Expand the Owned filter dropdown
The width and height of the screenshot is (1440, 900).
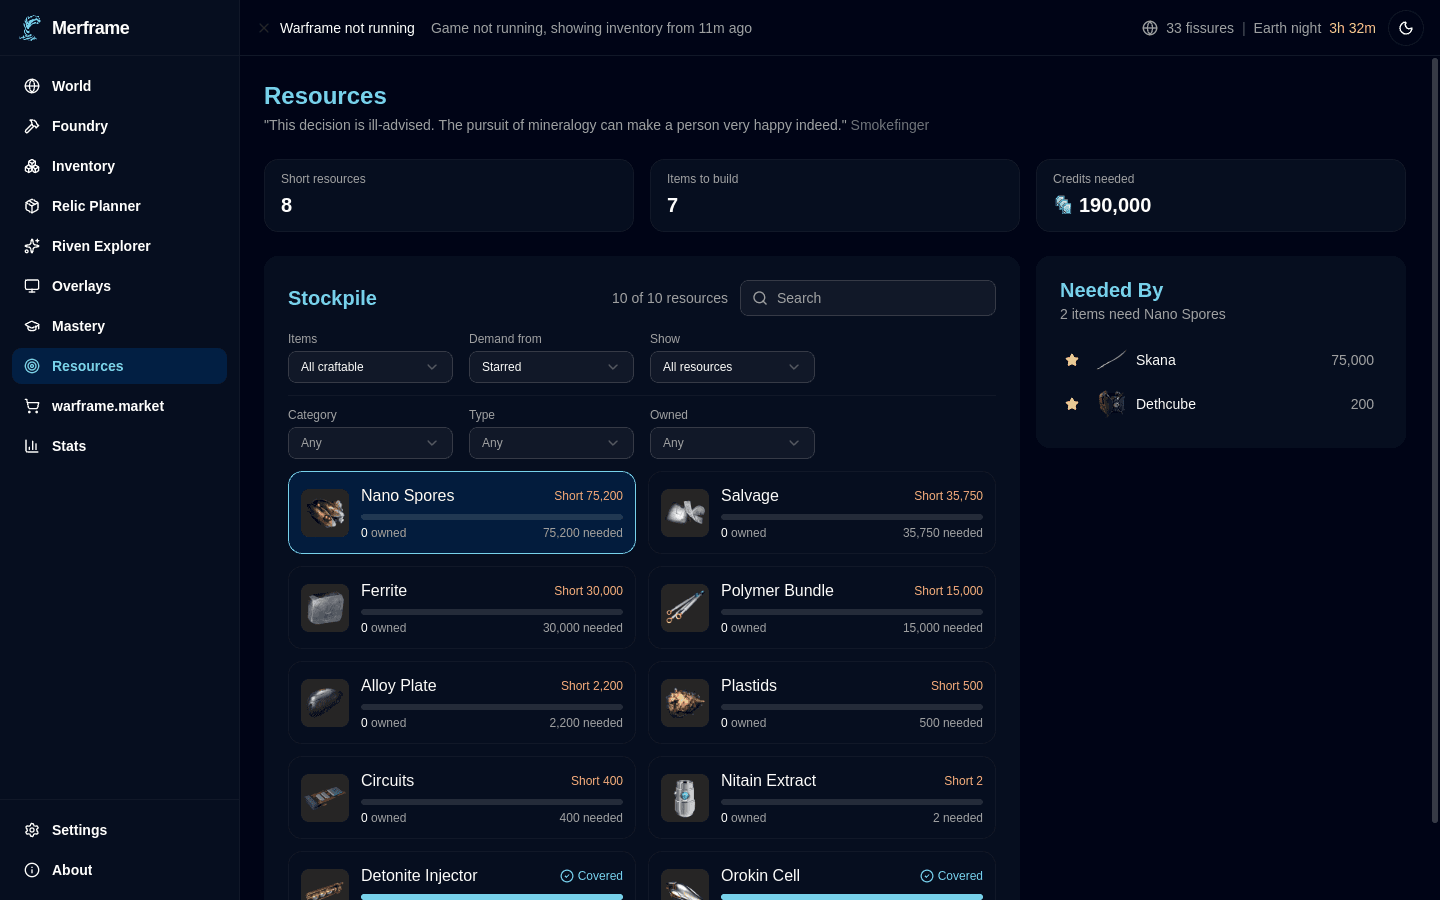click(x=732, y=443)
